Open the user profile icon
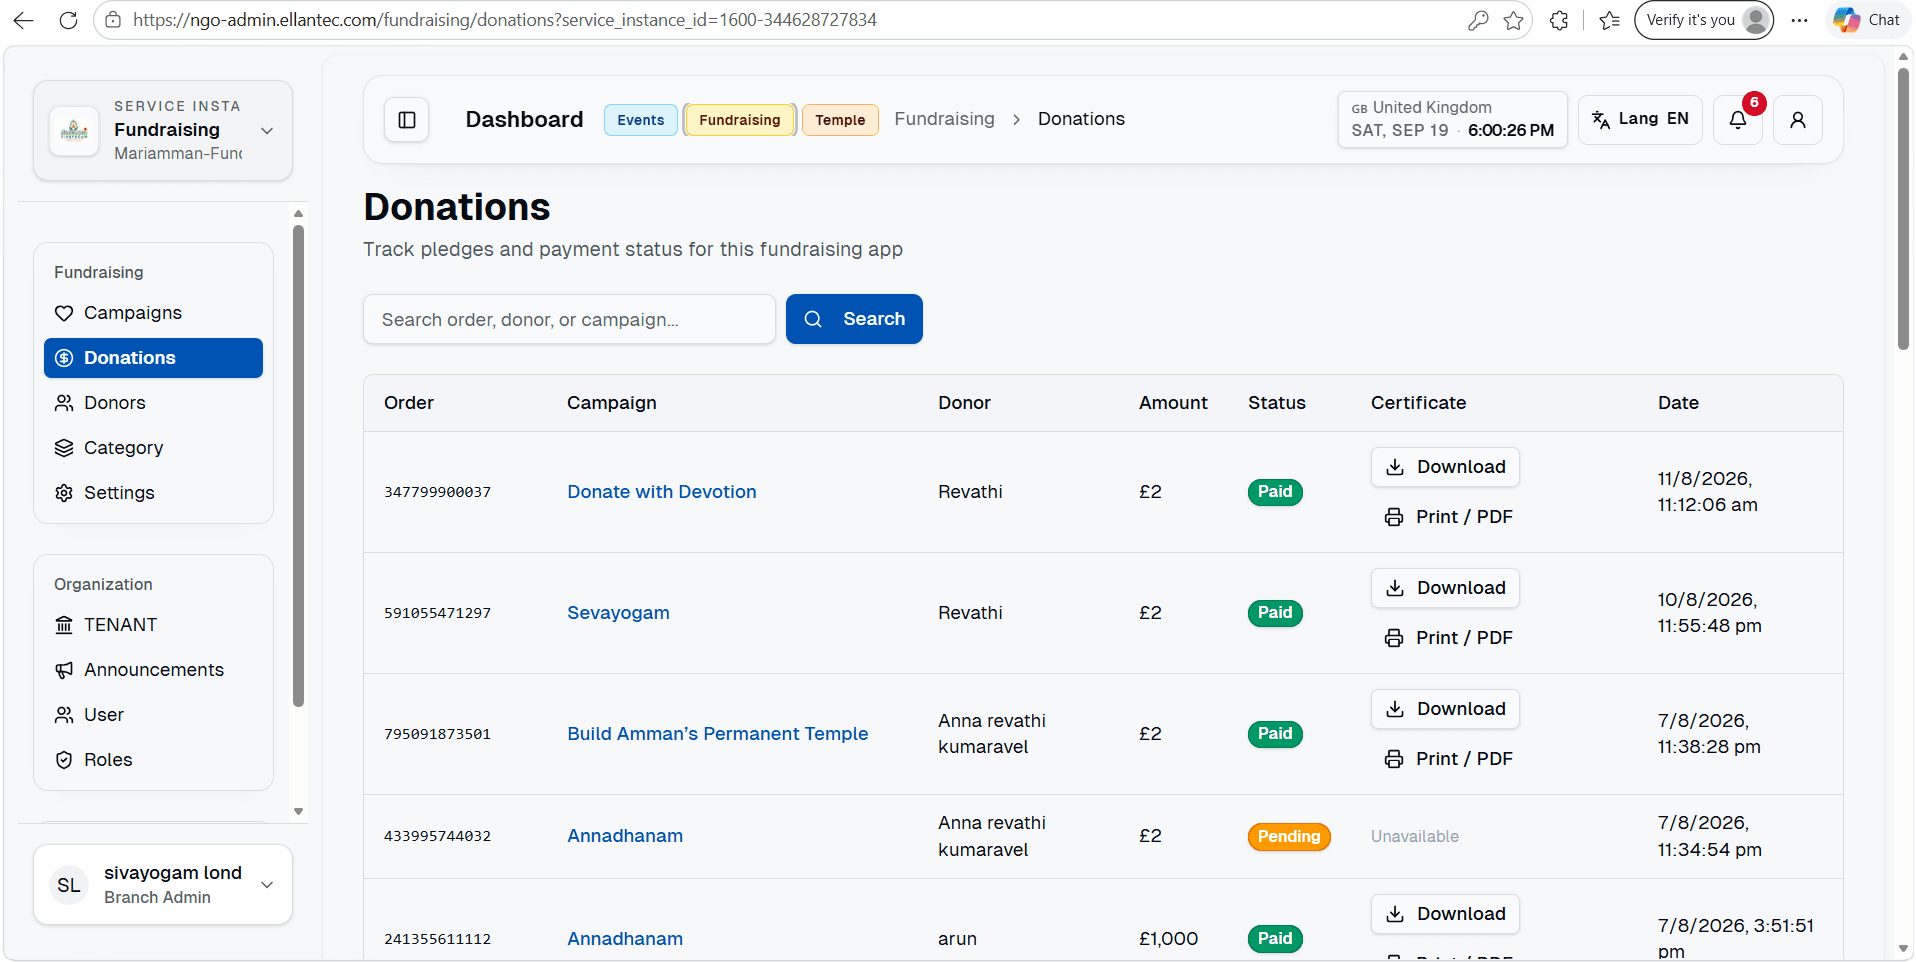The image size is (1916, 962). pyautogui.click(x=1798, y=120)
